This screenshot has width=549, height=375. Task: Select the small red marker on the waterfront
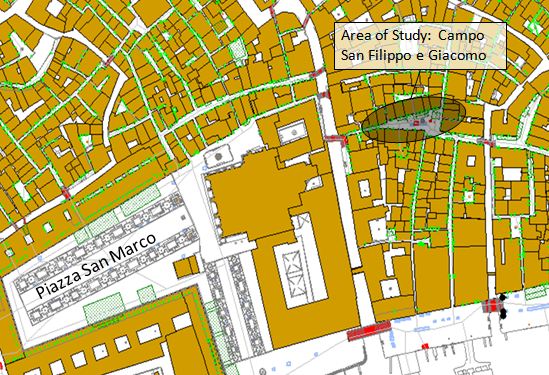425,346
